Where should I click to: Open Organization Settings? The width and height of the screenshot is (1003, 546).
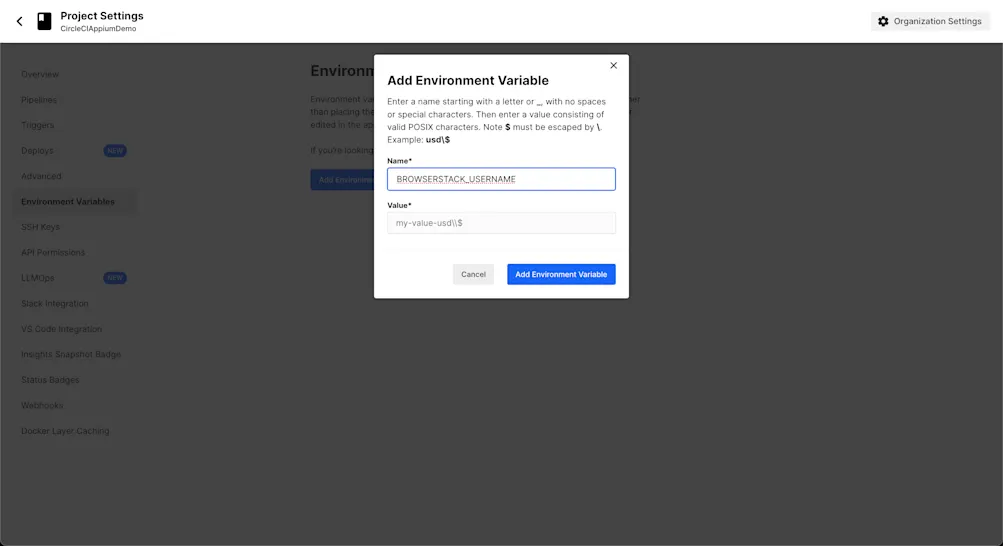[930, 21]
